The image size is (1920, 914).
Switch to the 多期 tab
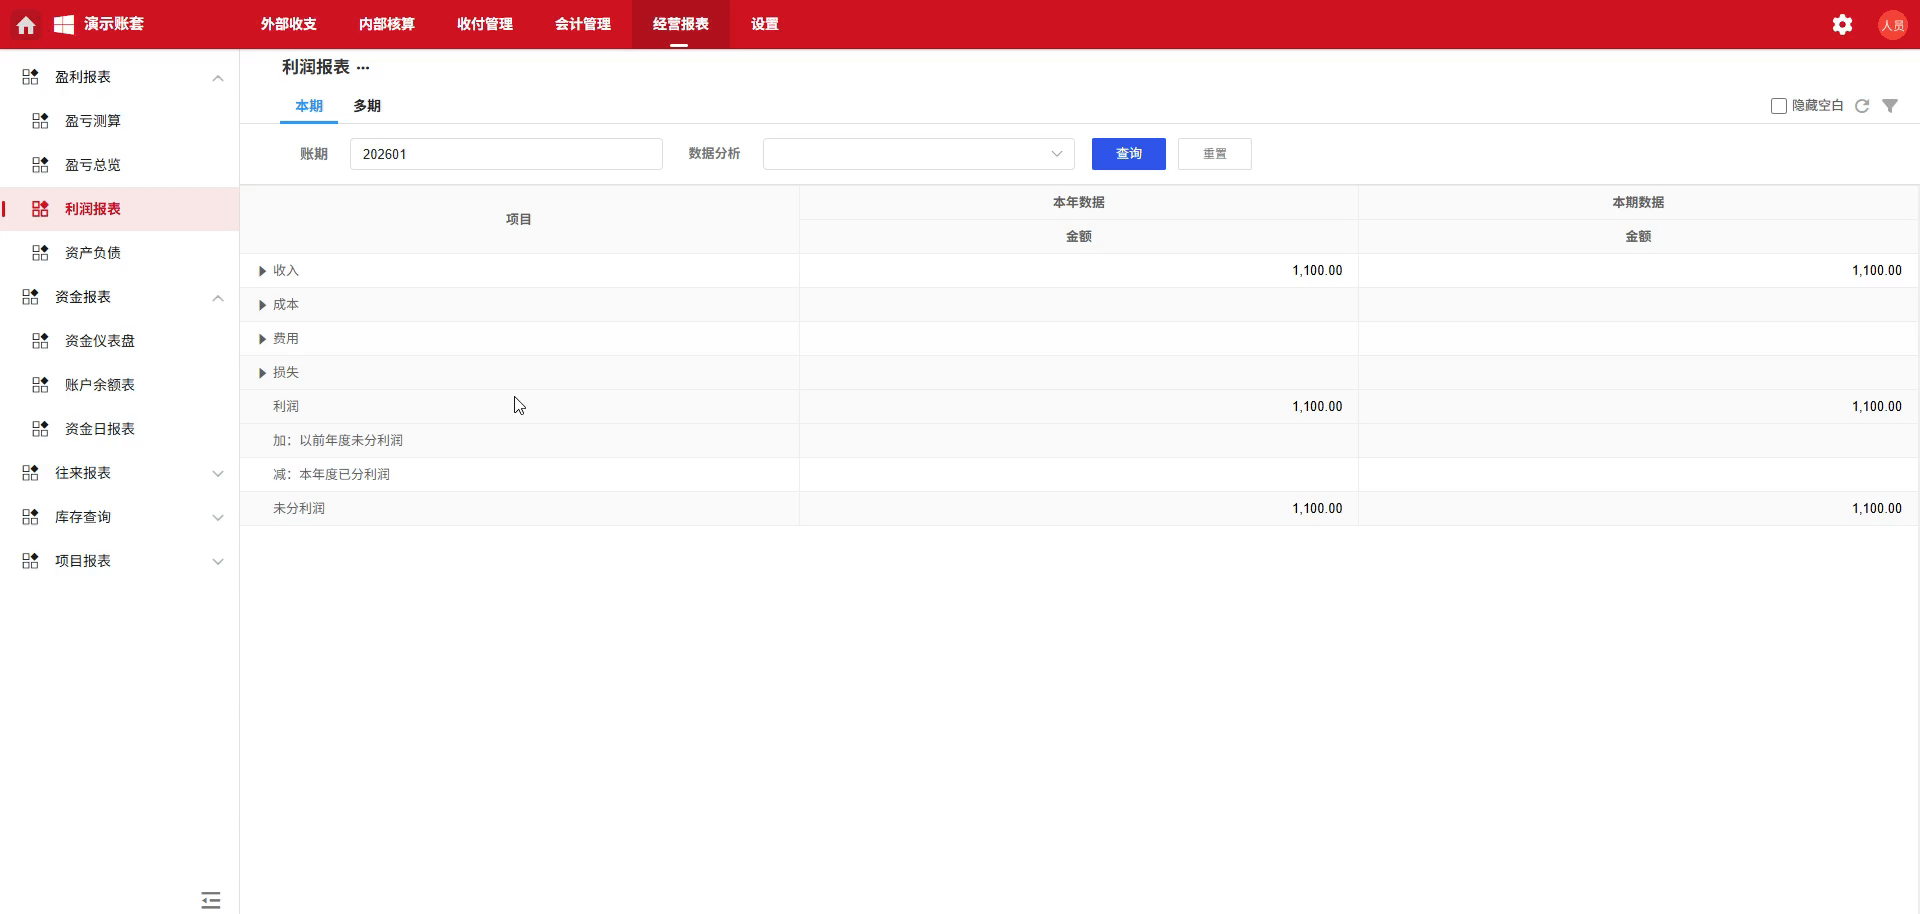click(x=367, y=106)
